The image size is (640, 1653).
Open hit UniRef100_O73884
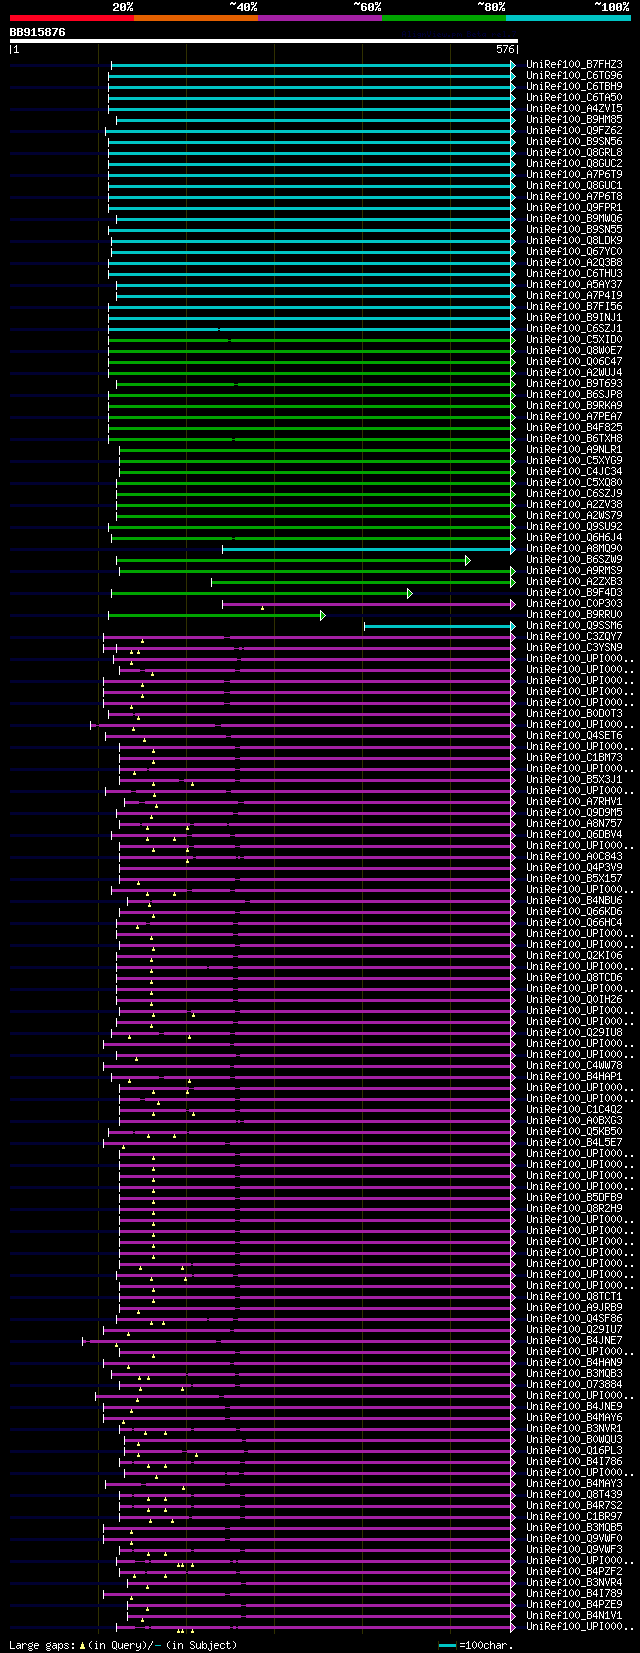tap(574, 1384)
